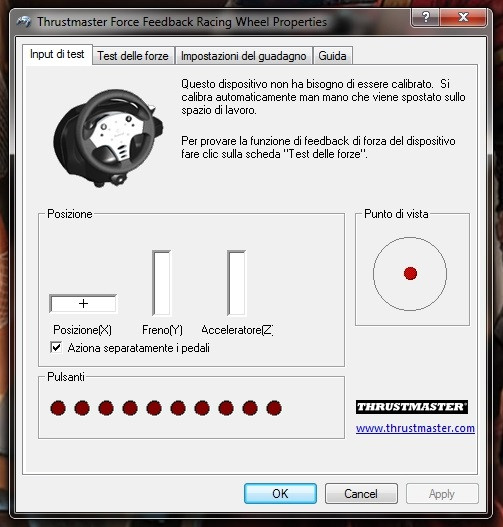Screen dimensions: 503x527
Task: Click the fifth red button indicator
Action: click(x=154, y=408)
